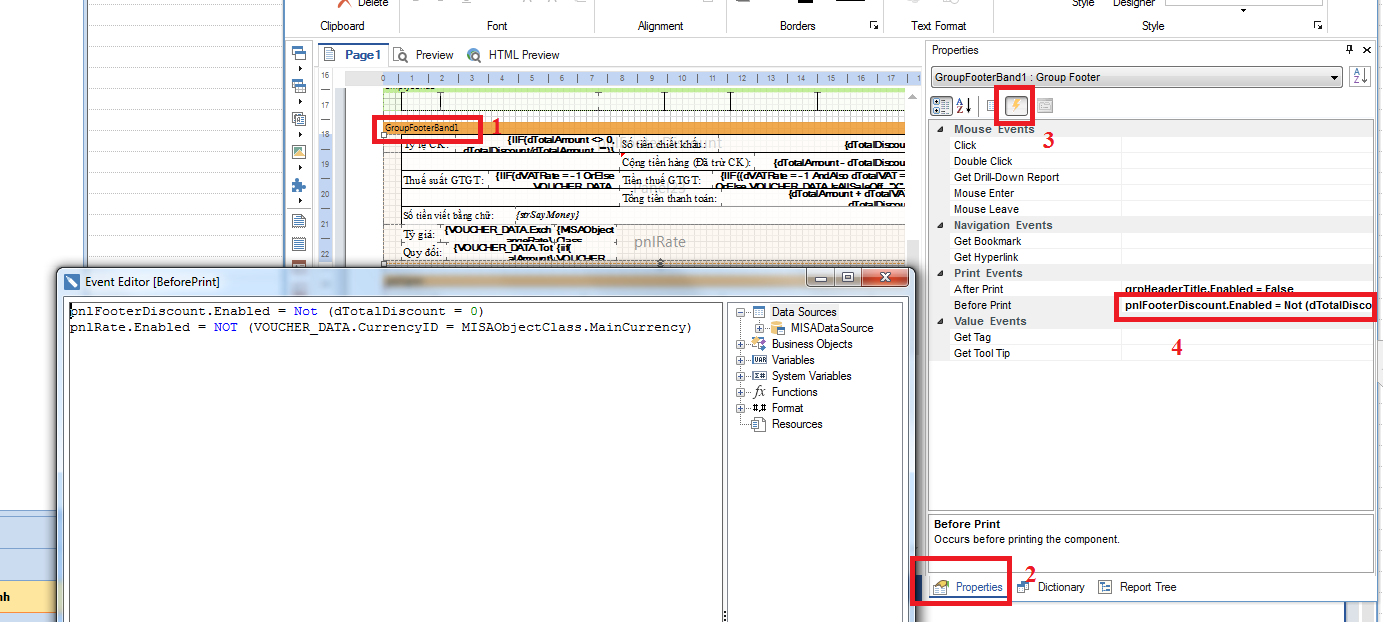Image resolution: width=1383 pixels, height=622 pixels.
Task: Open the component selector dropdown for GroupFooterBand1
Action: coord(1335,77)
